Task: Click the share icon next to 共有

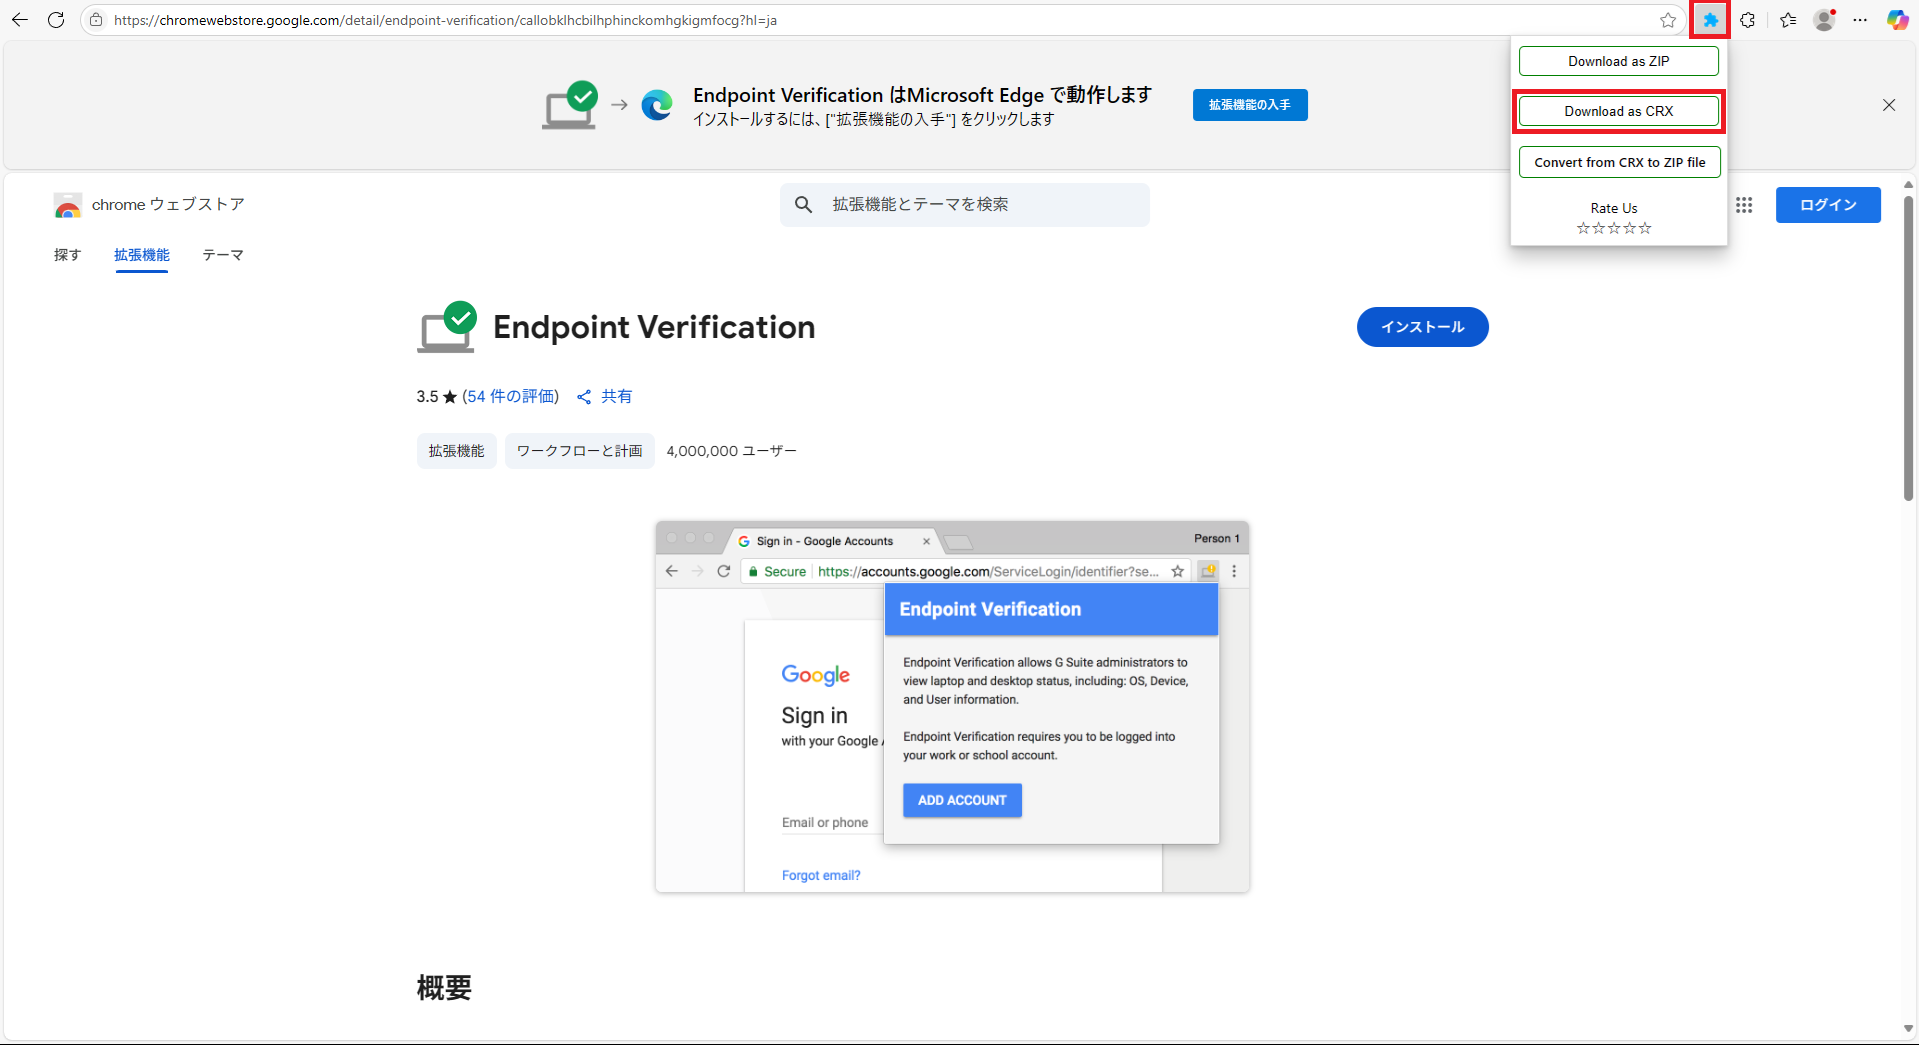Action: coord(584,397)
